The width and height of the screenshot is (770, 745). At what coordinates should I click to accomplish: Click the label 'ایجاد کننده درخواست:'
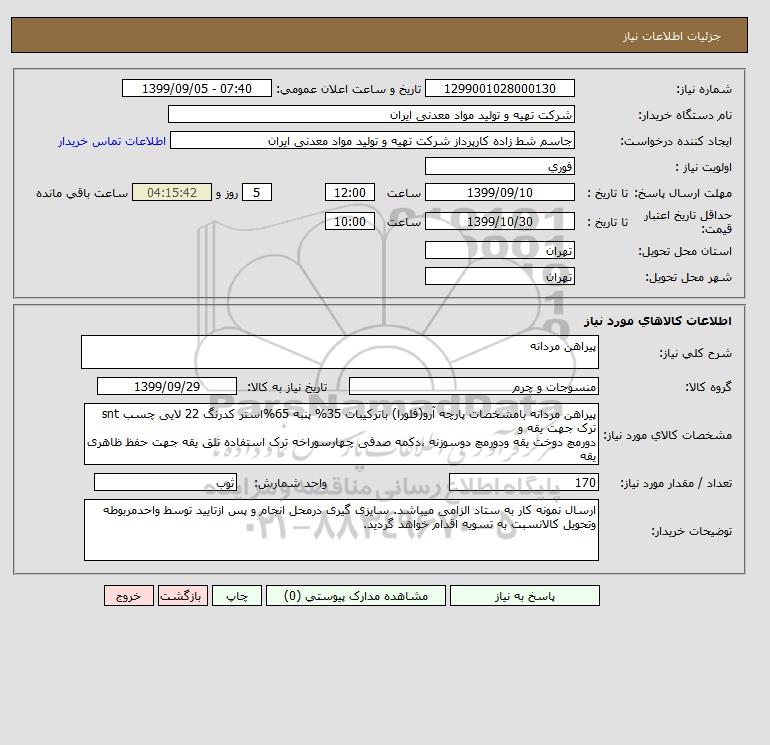coord(676,141)
